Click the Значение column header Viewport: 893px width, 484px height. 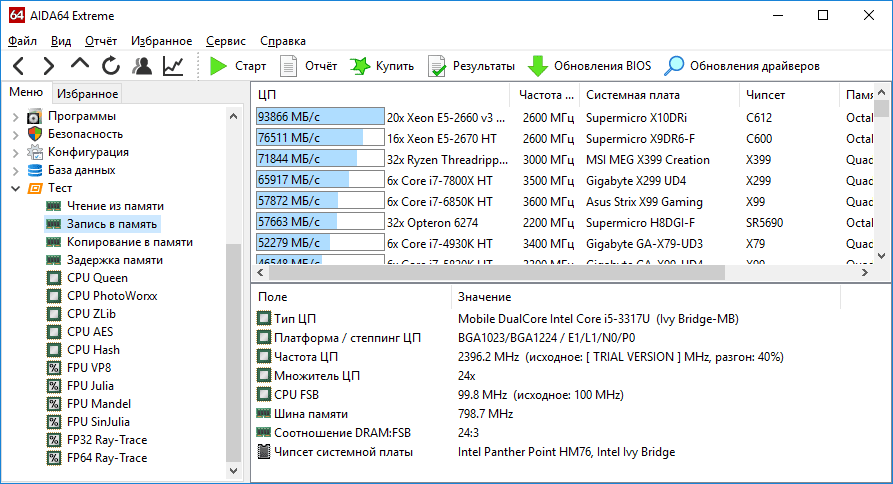pyautogui.click(x=646, y=297)
